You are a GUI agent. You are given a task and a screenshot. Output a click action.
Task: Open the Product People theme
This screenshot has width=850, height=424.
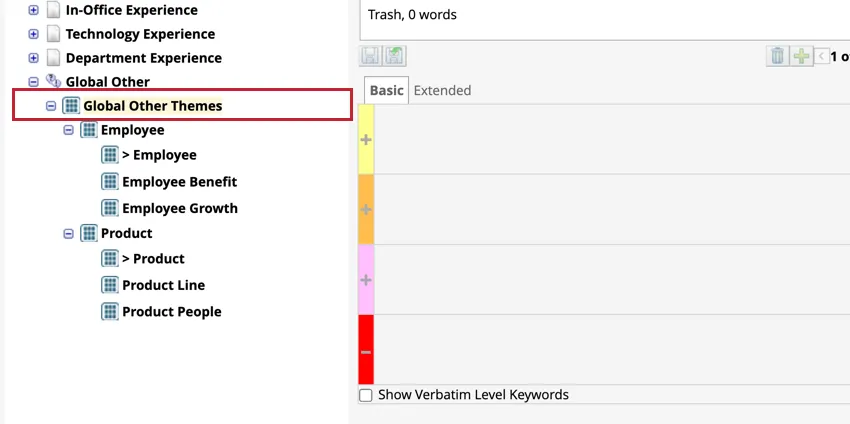[x=171, y=311]
